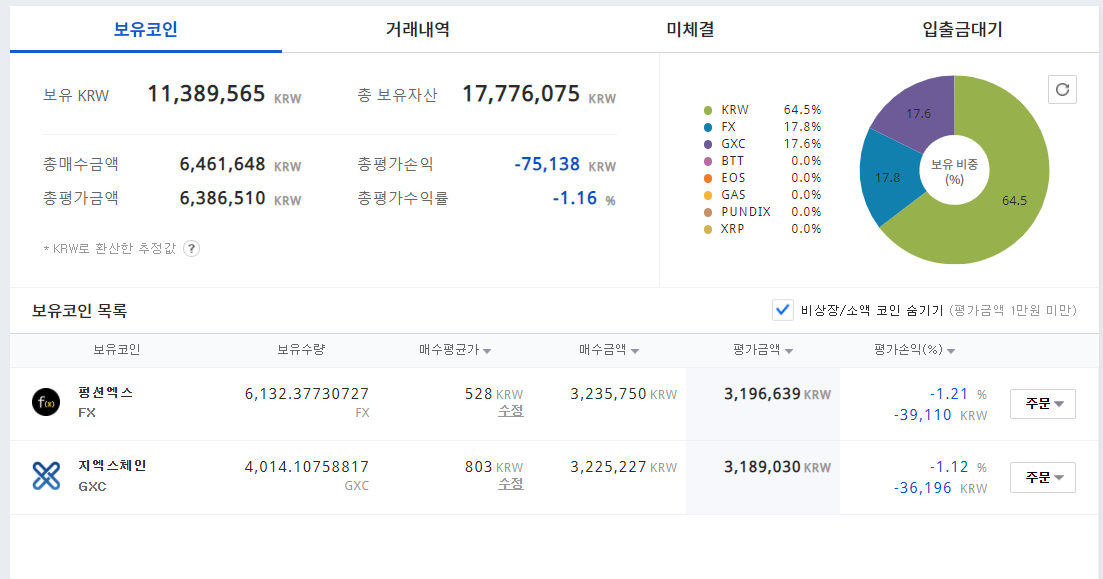Click the 지엑스체인 GXC coin logo
This screenshot has width=1103, height=579.
pos(46,477)
